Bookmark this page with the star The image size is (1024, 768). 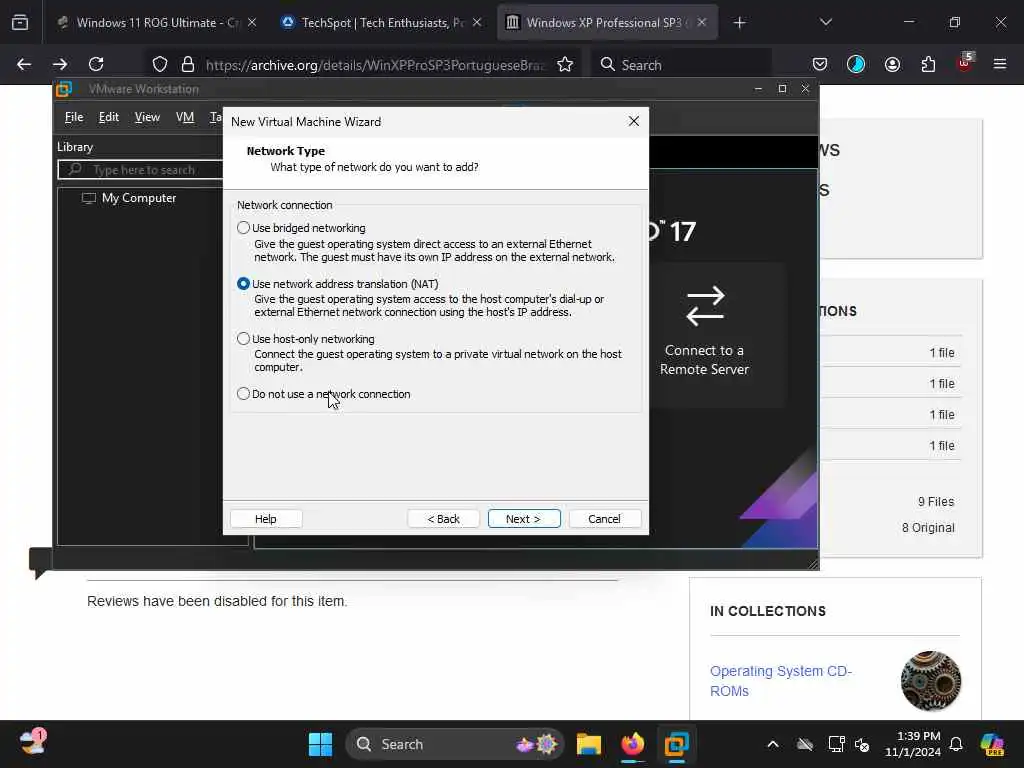(565, 64)
